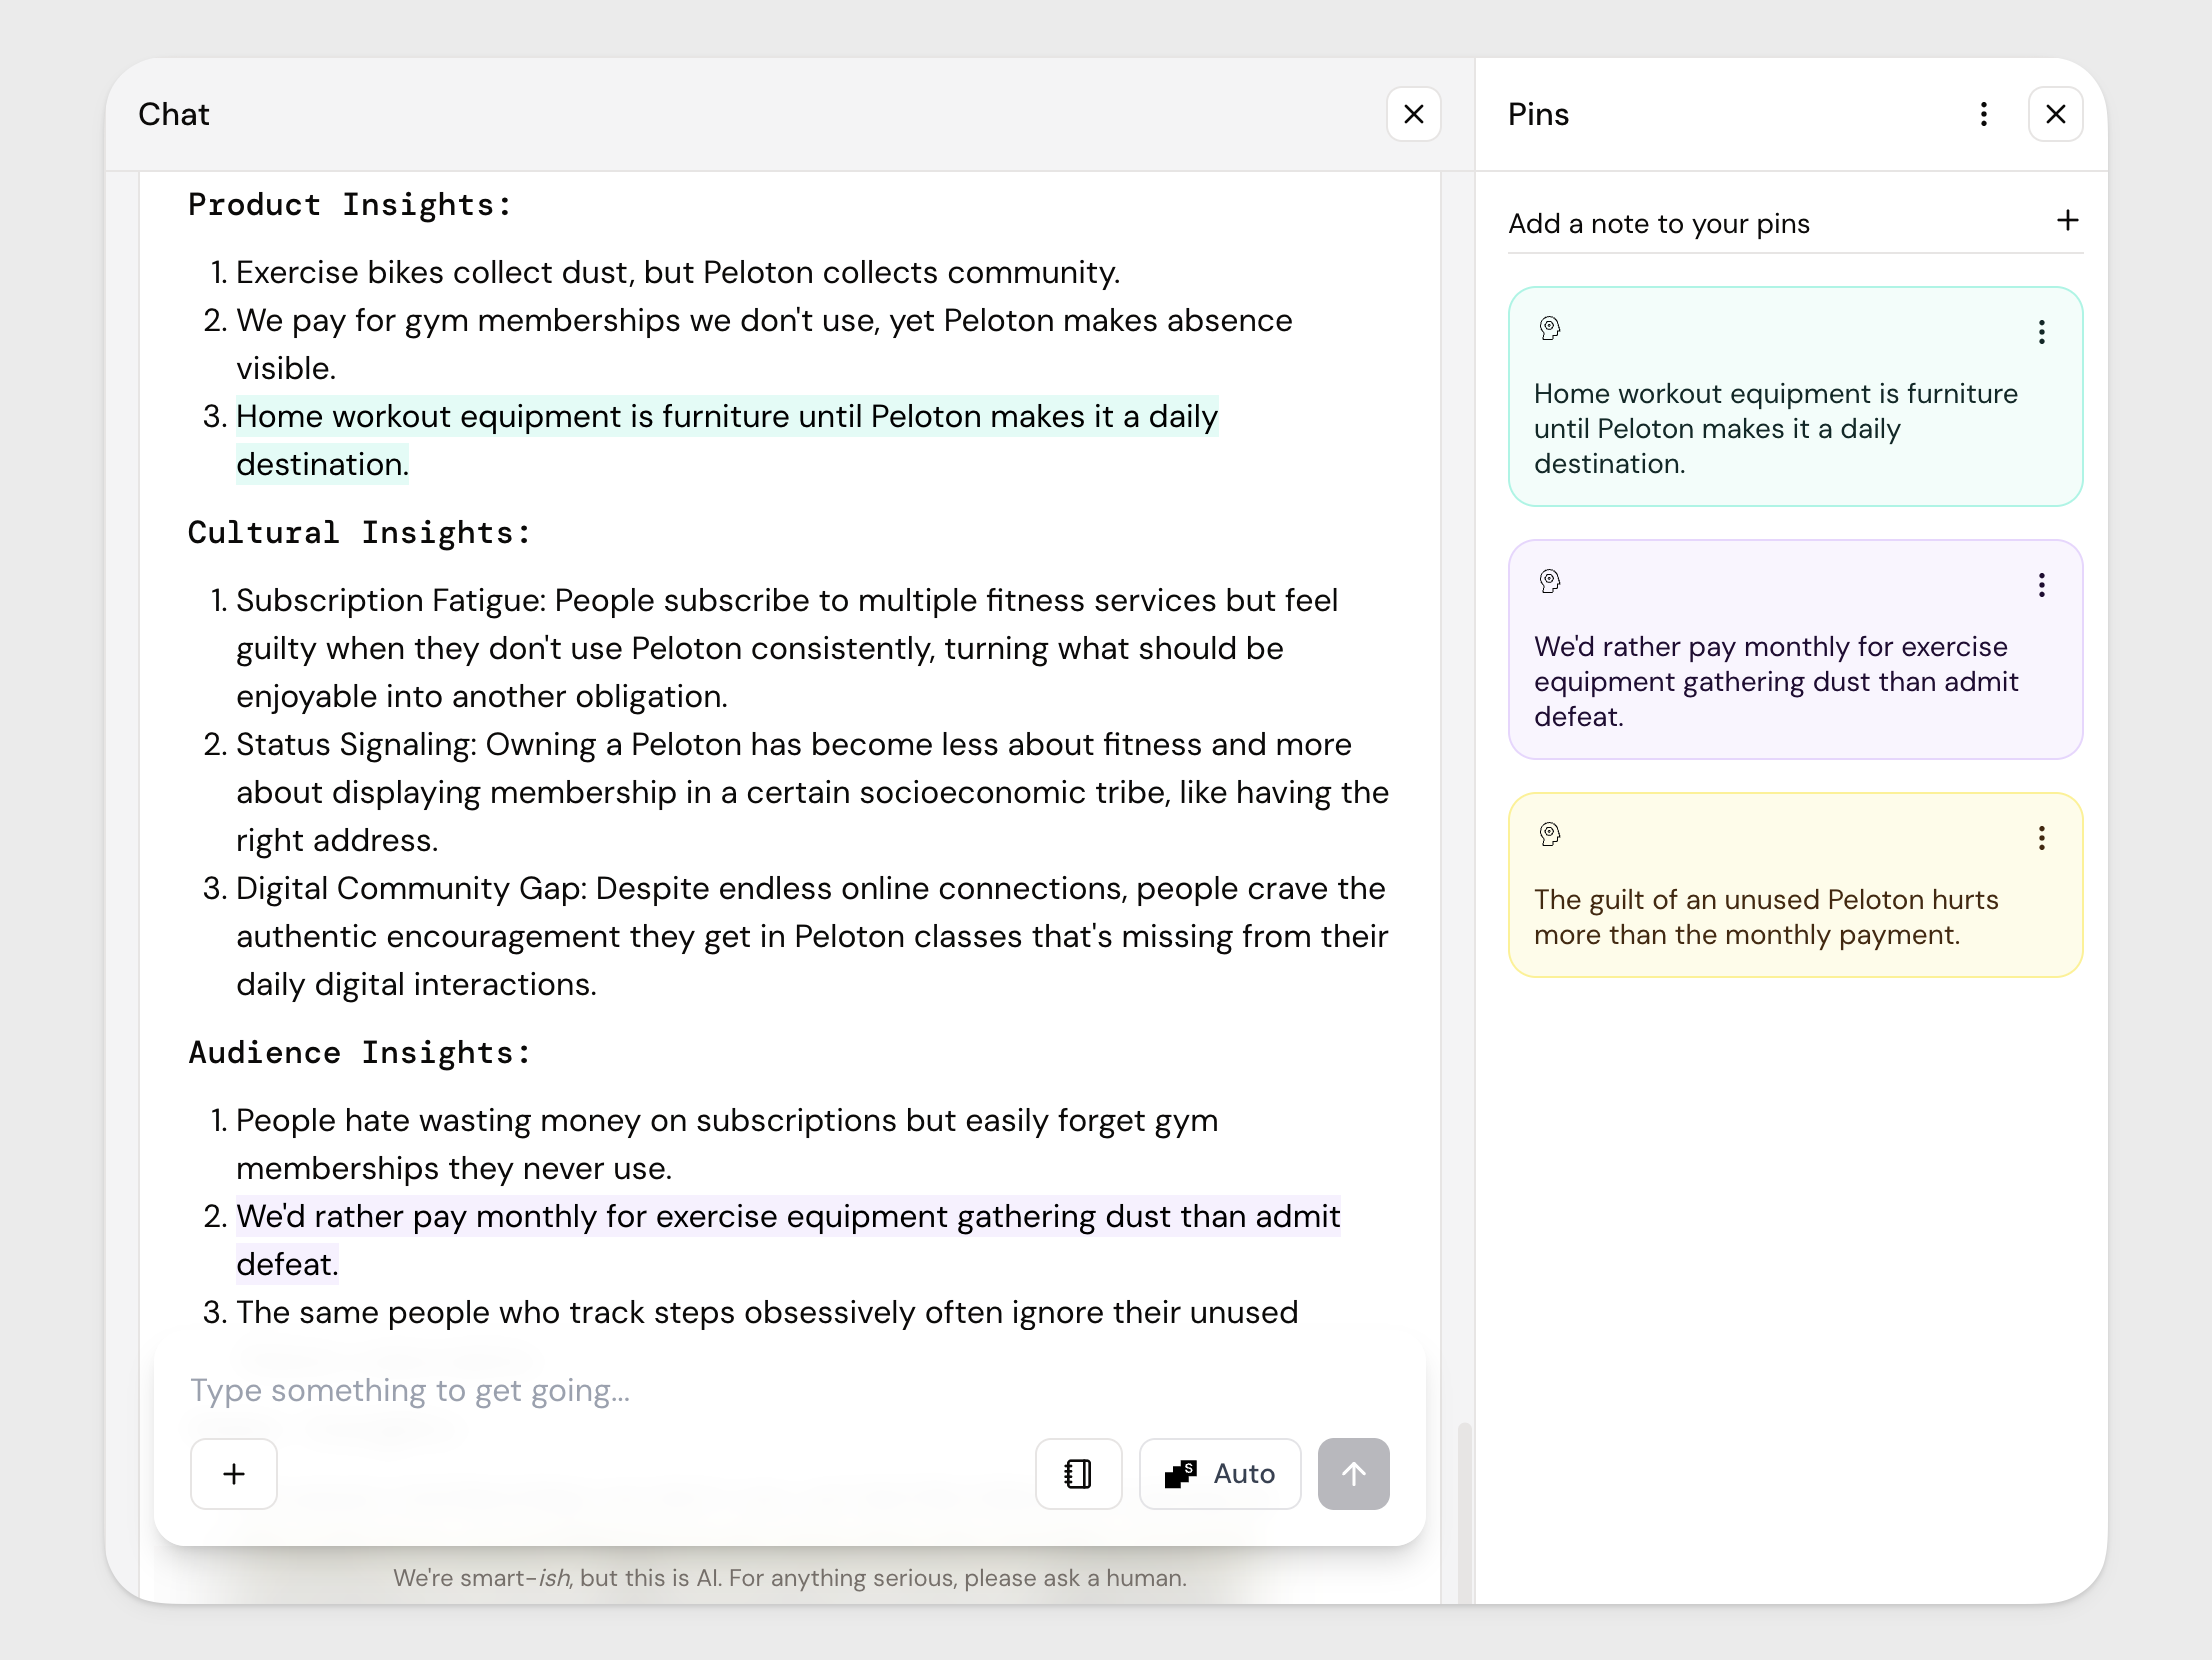Open Pins panel three-dot options menu
2212x1660 pixels.
pyautogui.click(x=1984, y=114)
